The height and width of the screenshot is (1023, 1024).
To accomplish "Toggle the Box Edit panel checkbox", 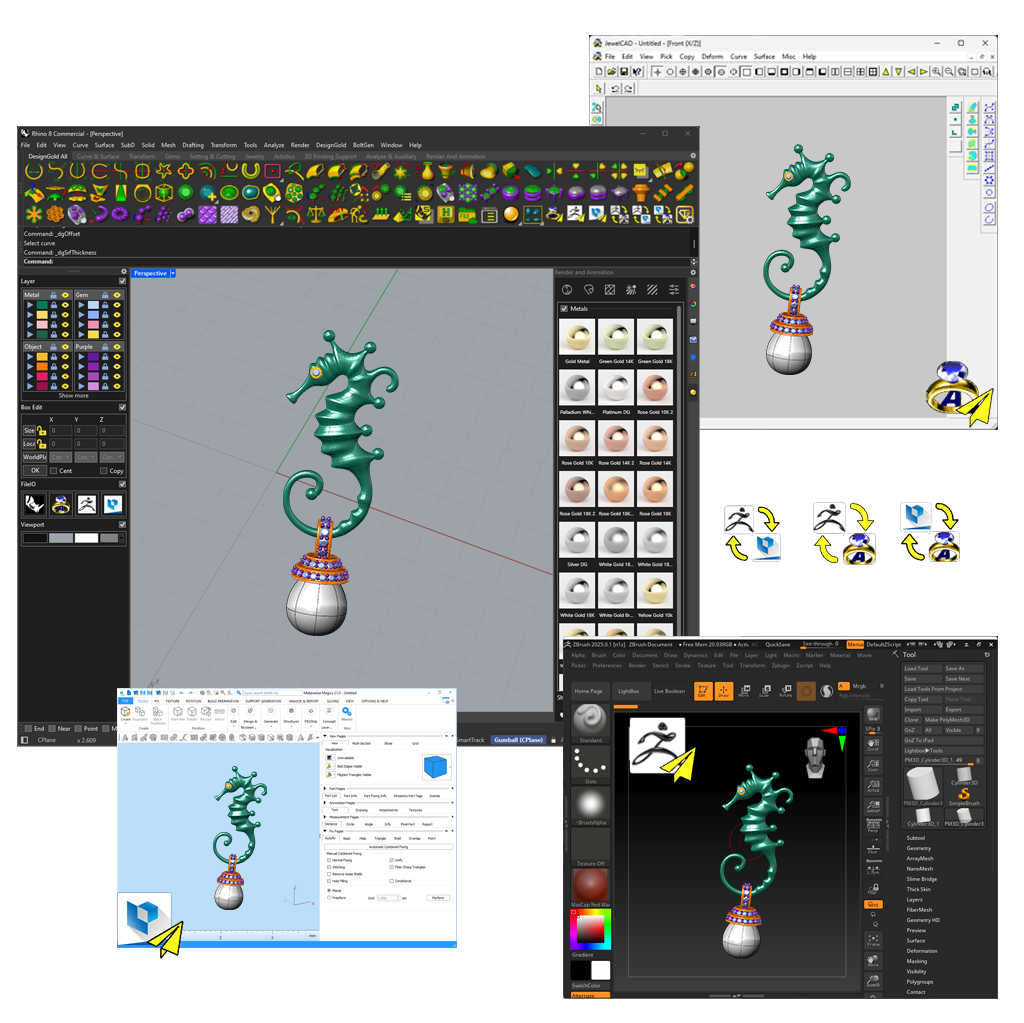I will tap(122, 407).
